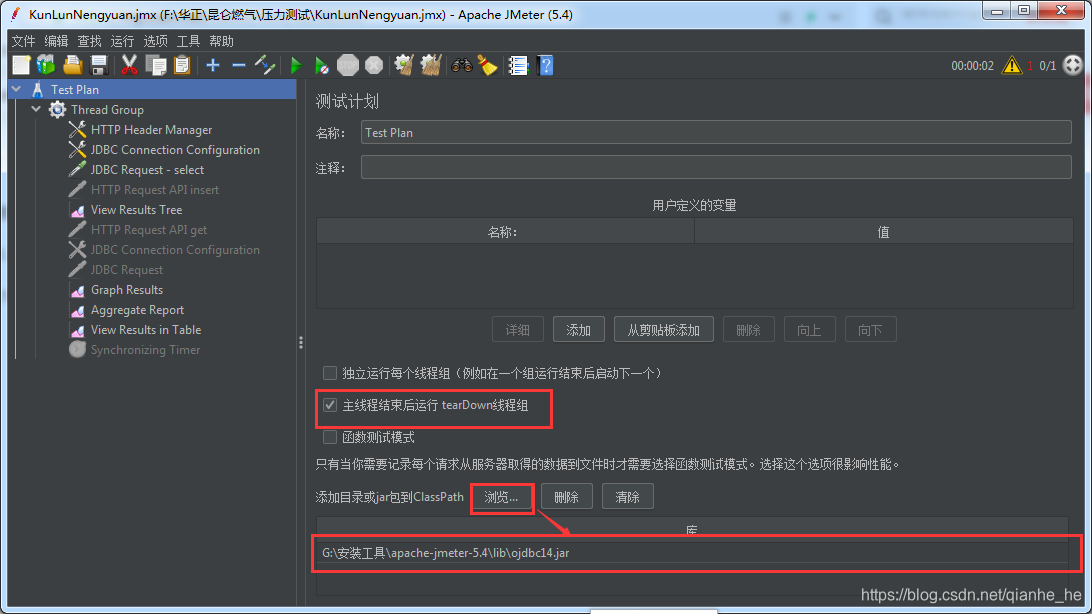Save the test plan using the Save icon

click(x=100, y=65)
